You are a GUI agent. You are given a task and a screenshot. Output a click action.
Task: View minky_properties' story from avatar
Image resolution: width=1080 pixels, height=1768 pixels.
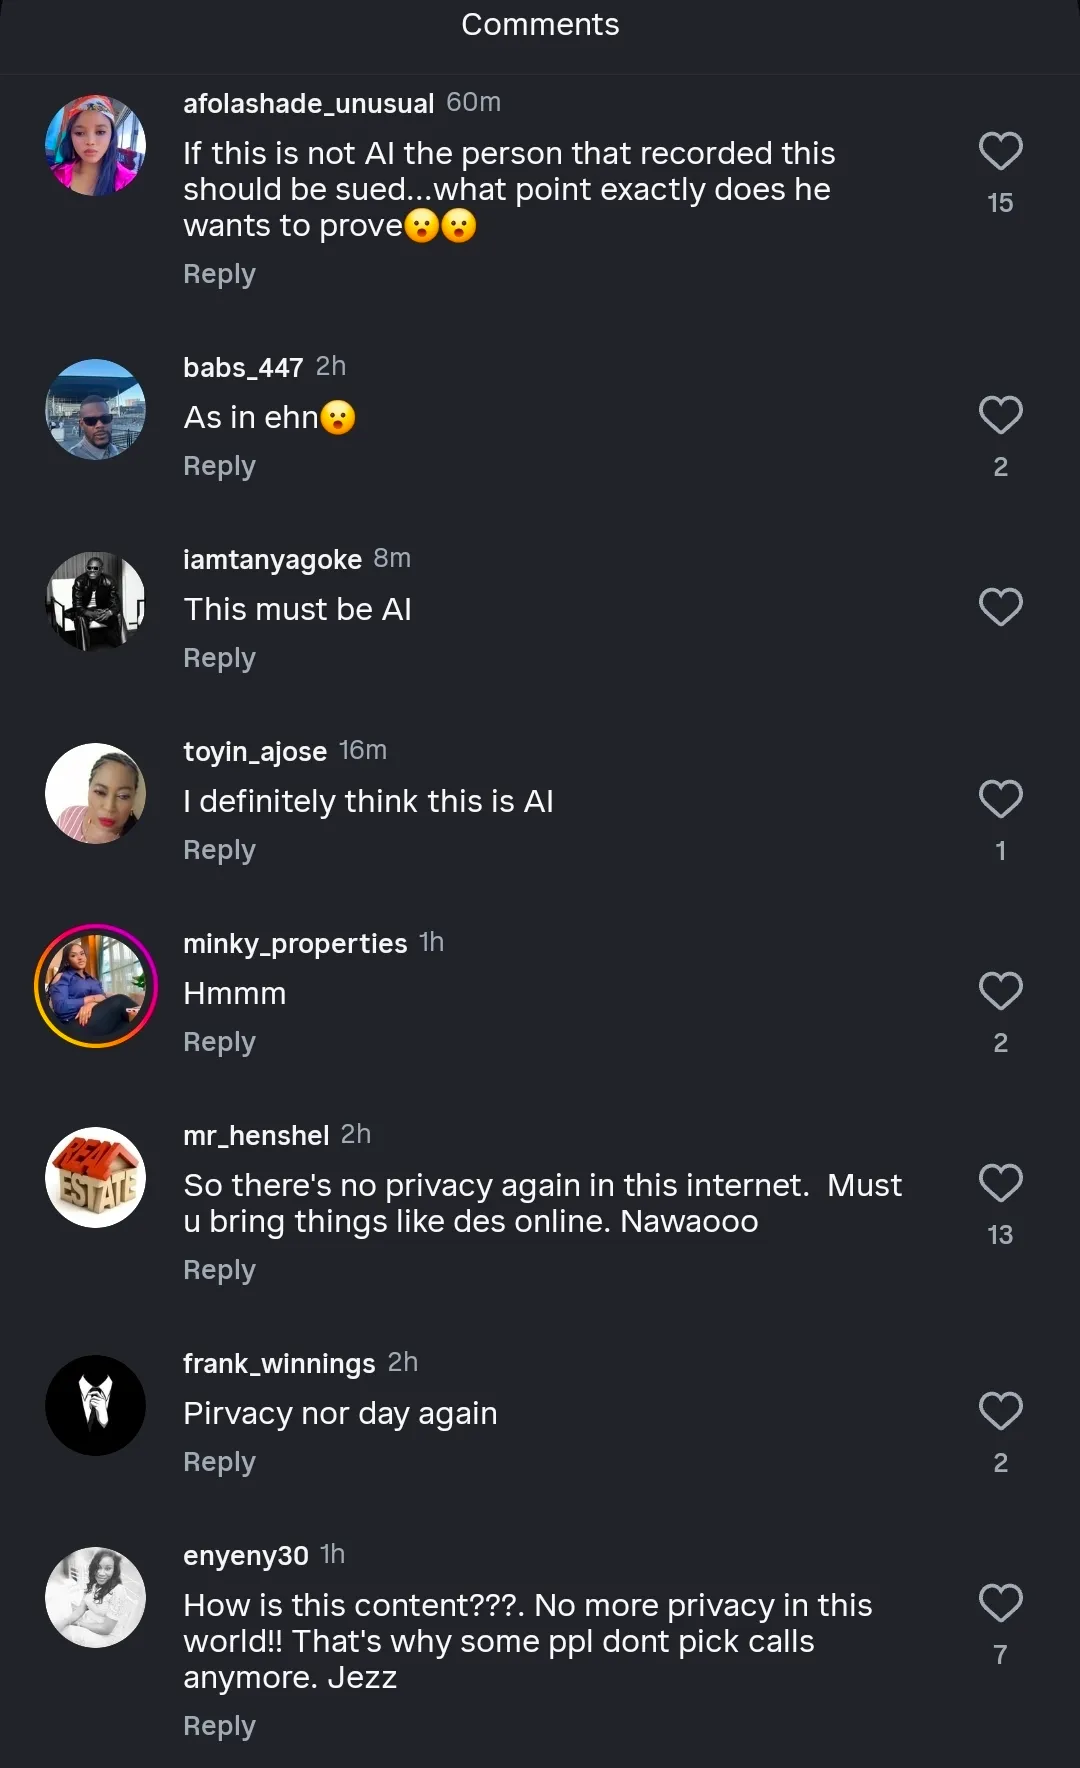[x=96, y=986]
